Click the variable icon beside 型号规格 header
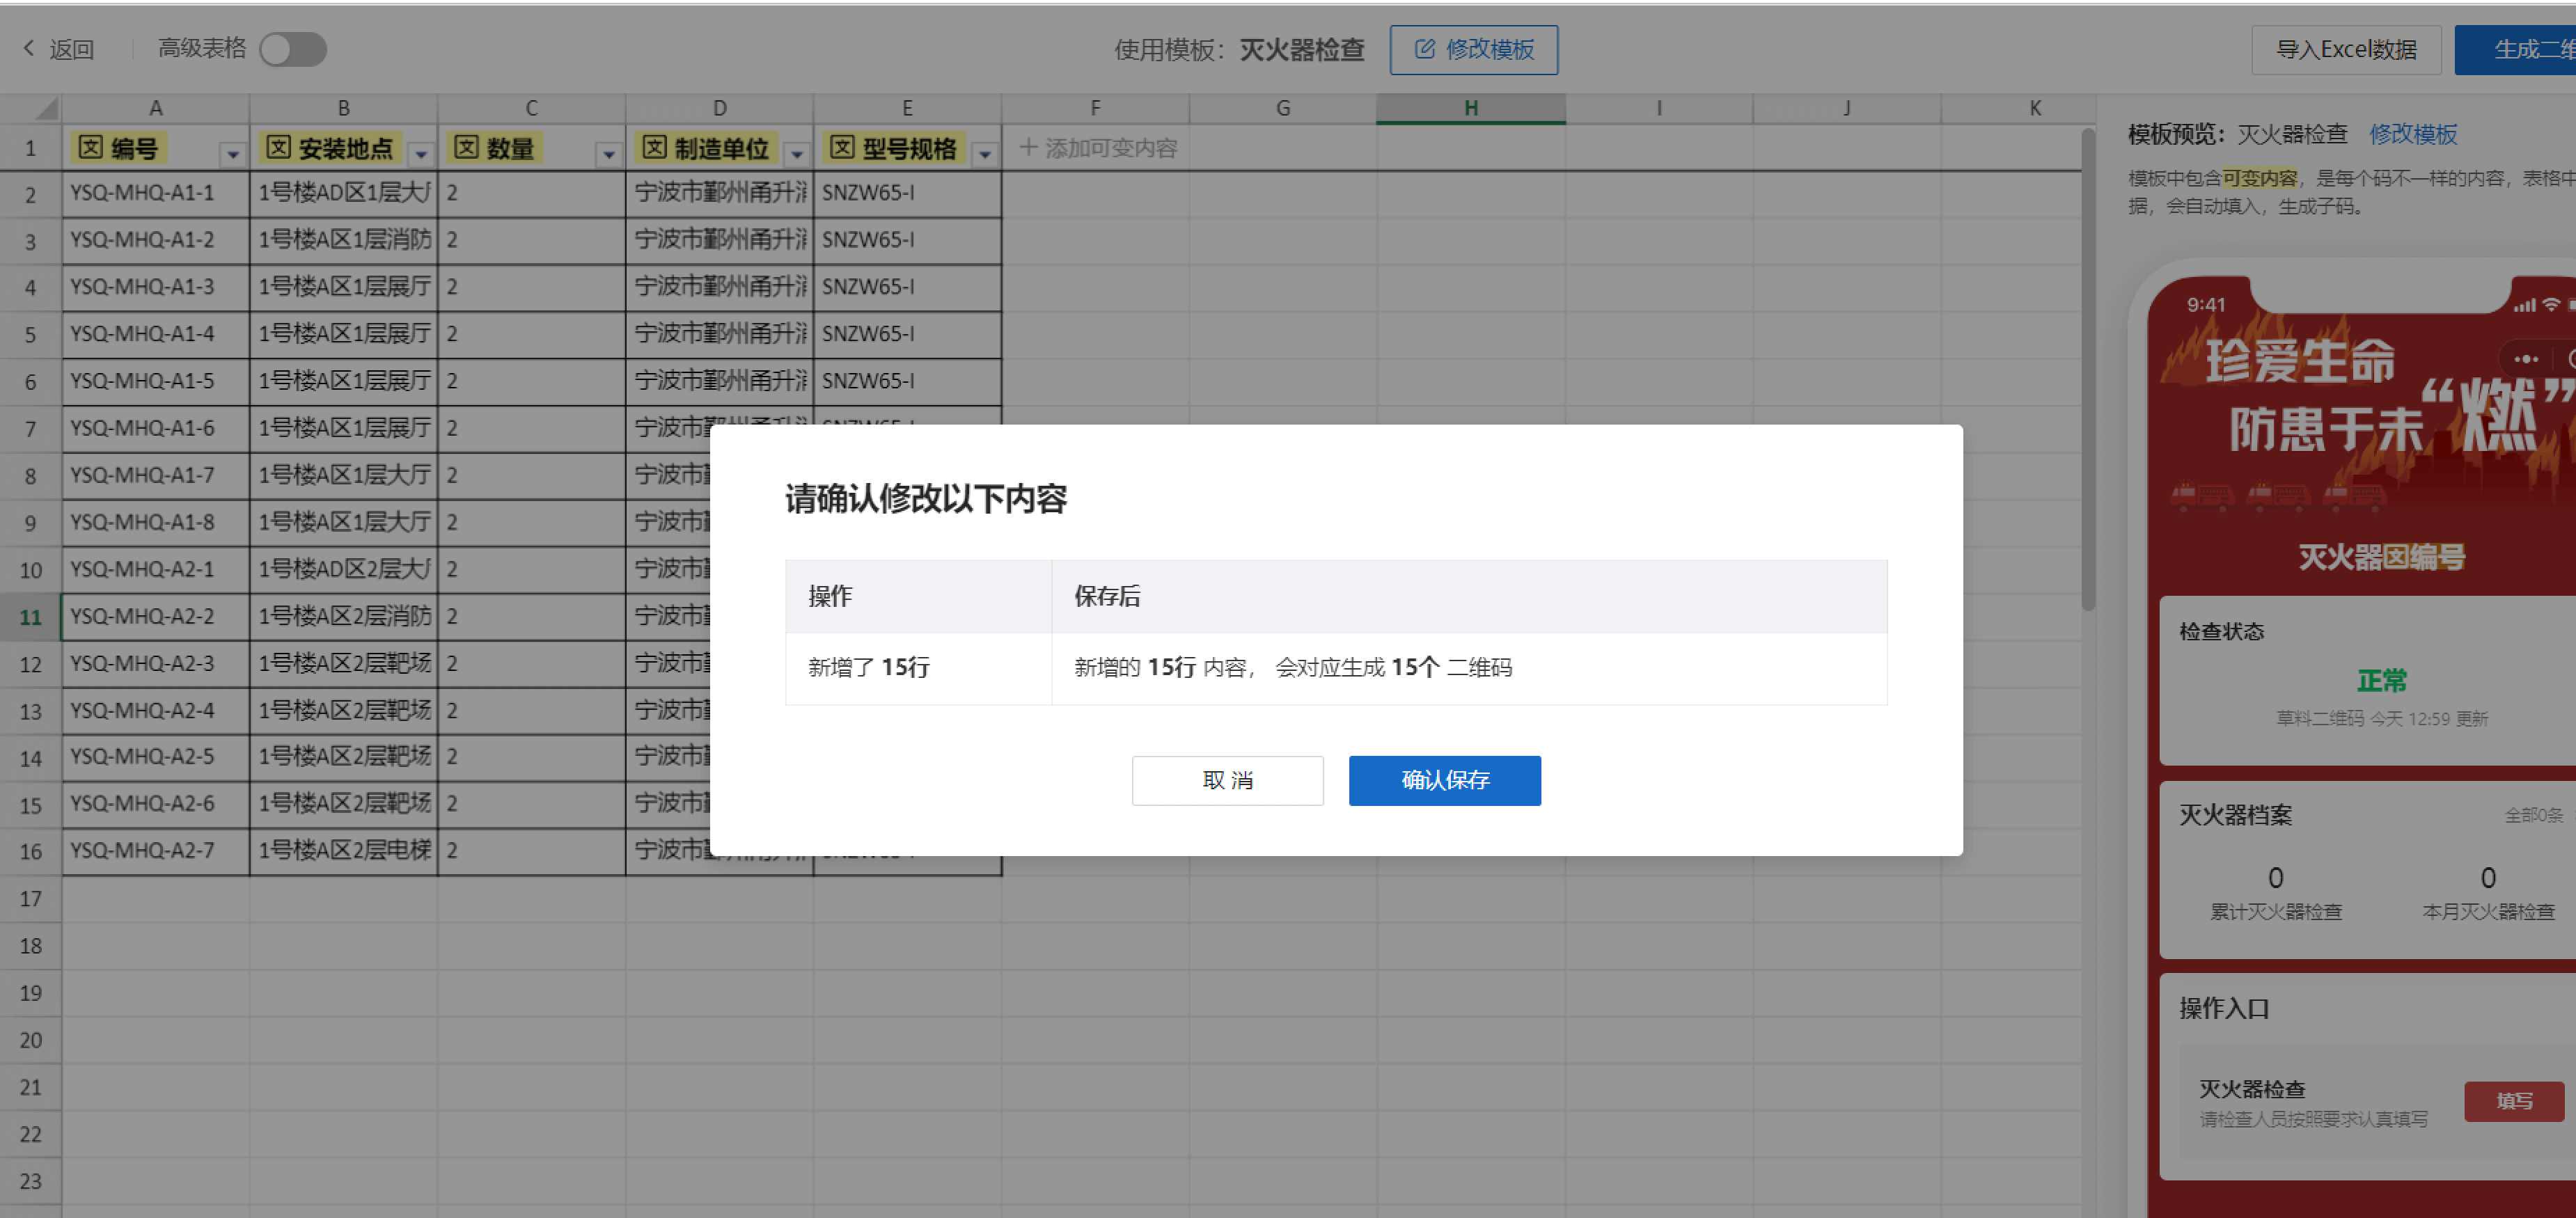This screenshot has width=2576, height=1218. pyautogui.click(x=842, y=148)
